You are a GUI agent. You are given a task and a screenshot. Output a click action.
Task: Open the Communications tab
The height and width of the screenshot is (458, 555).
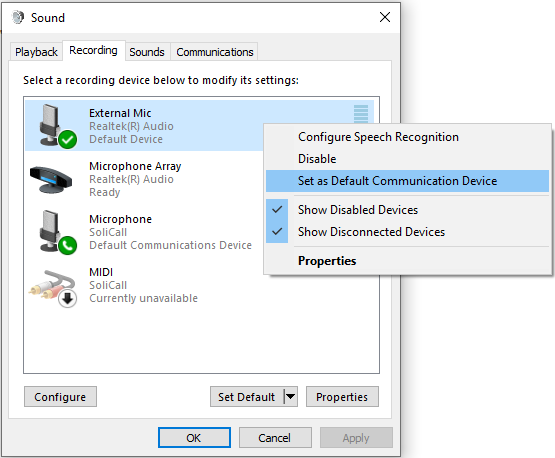214,52
